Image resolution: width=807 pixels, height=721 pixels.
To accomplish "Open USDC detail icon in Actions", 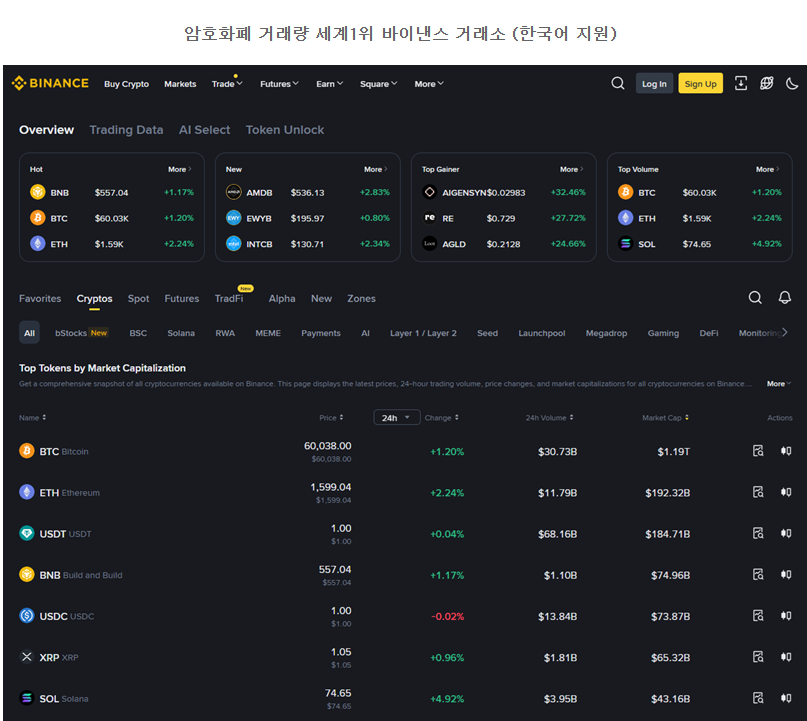I will [x=758, y=616].
